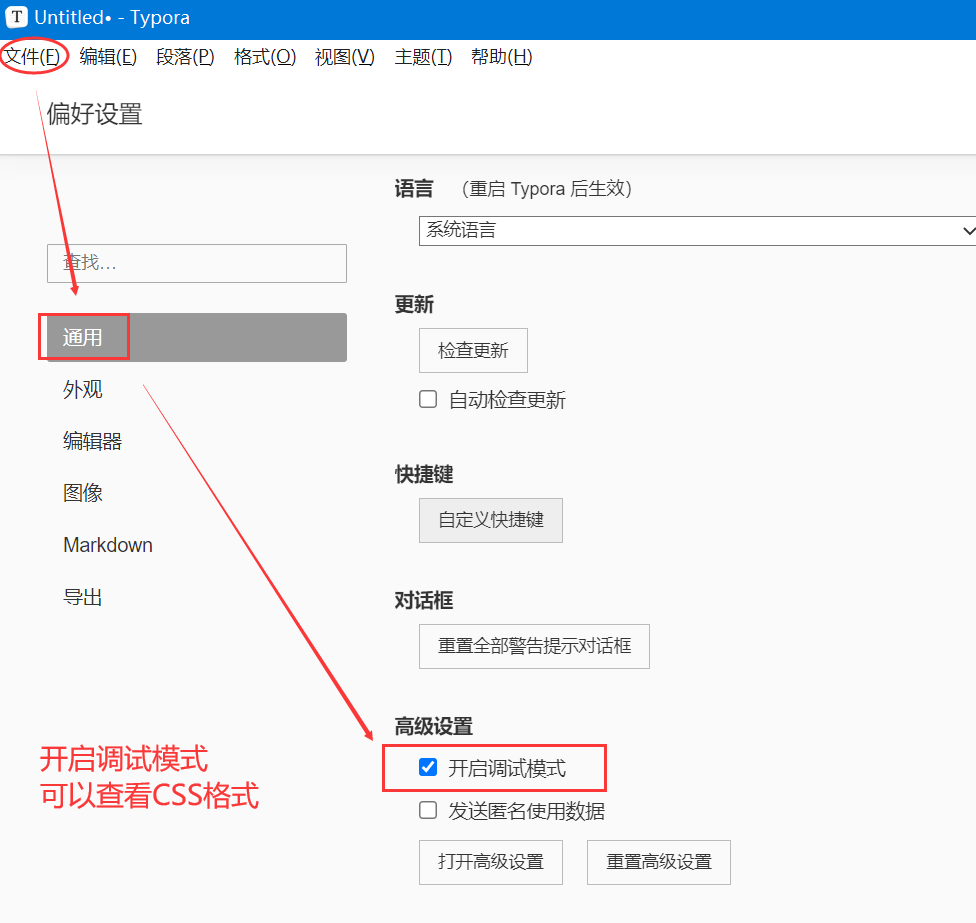Viewport: 976px width, 923px height.
Task: Open the 格式(O) menu
Action: pos(265,57)
